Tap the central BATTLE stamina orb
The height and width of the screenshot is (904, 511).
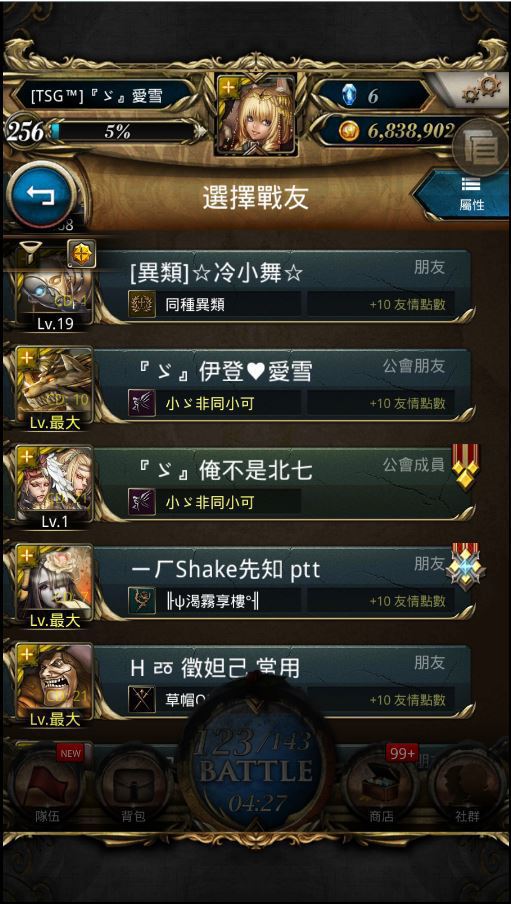(x=257, y=761)
